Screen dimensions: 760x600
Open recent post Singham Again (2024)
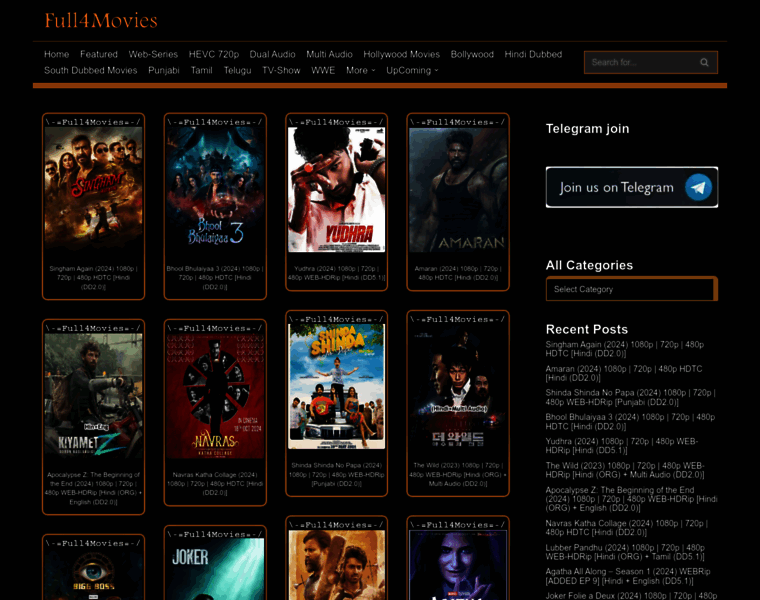pos(625,349)
